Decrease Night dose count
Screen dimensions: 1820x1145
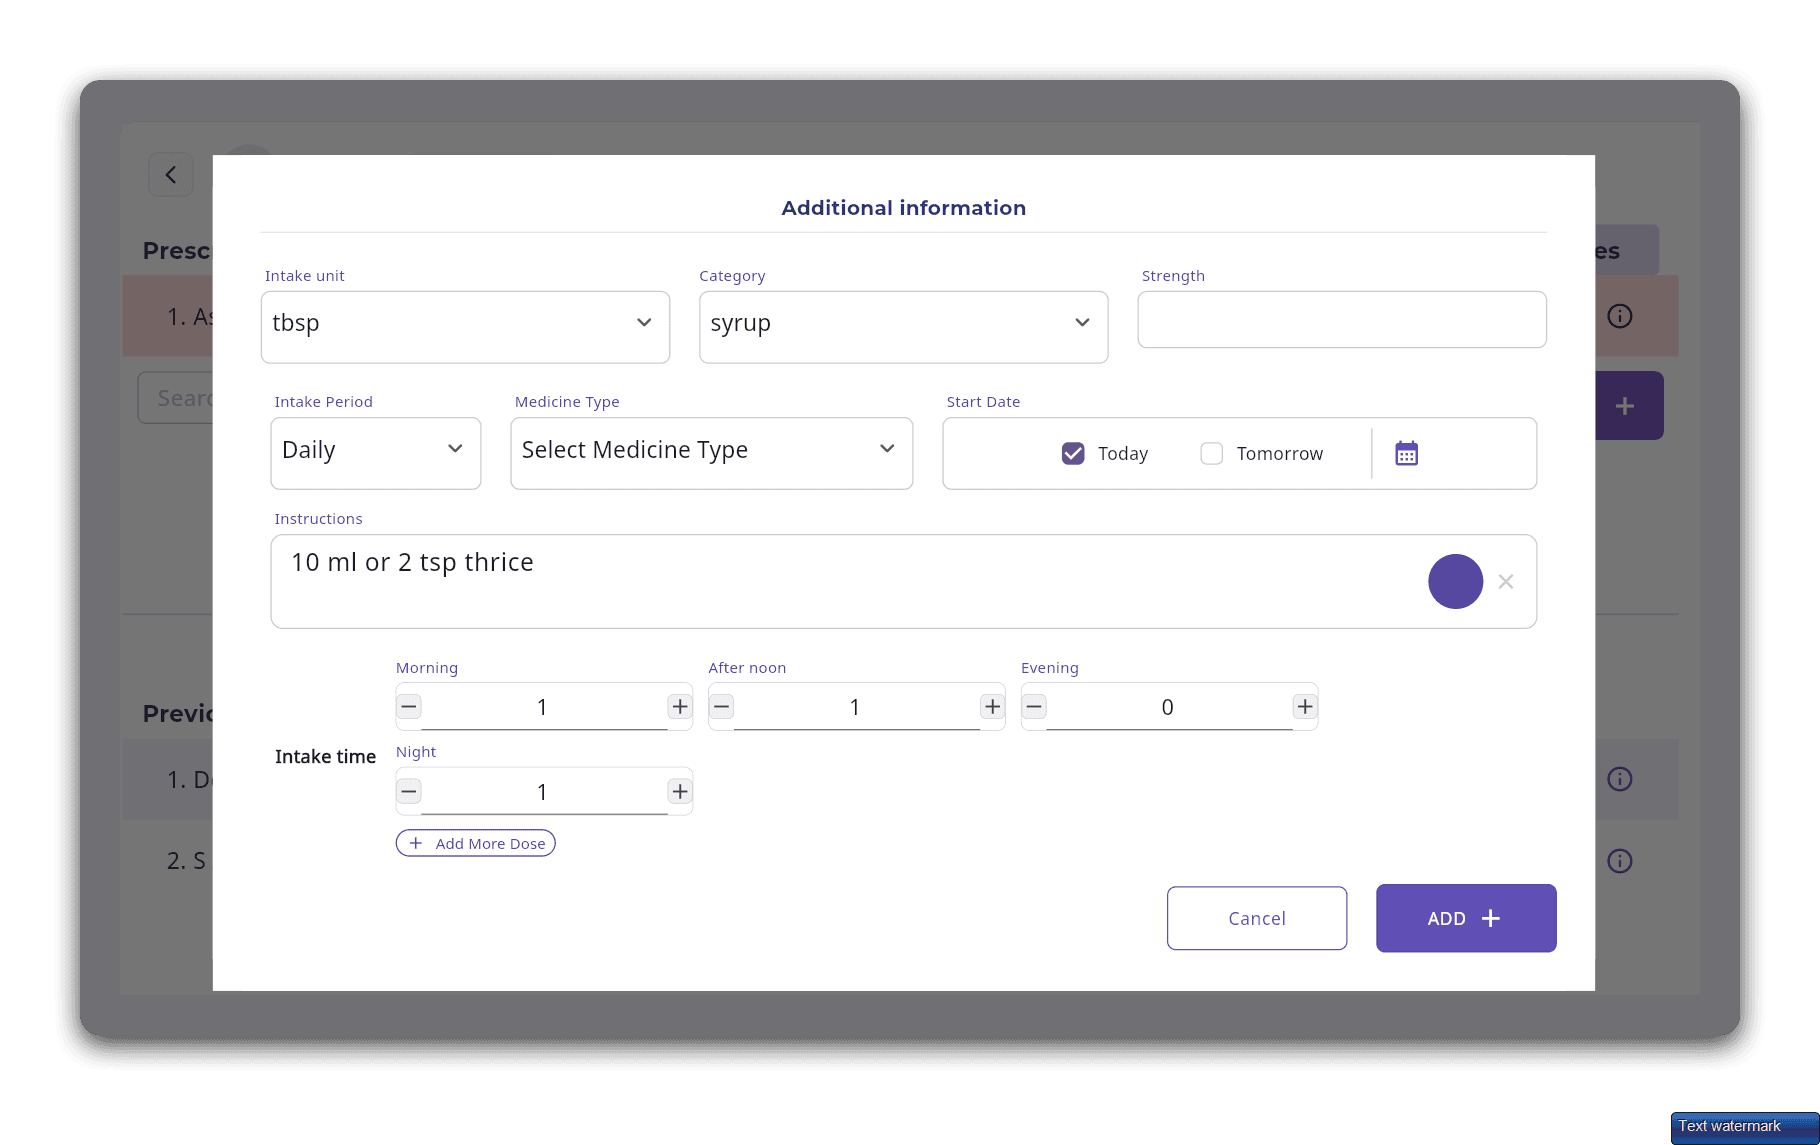click(409, 792)
